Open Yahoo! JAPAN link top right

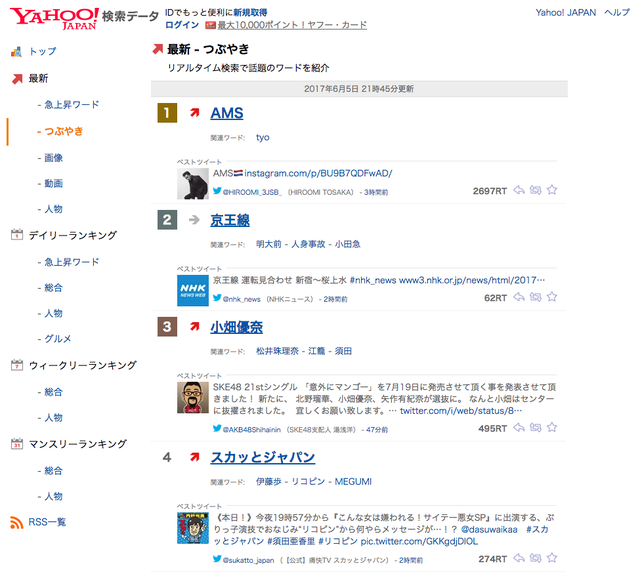click(x=566, y=13)
